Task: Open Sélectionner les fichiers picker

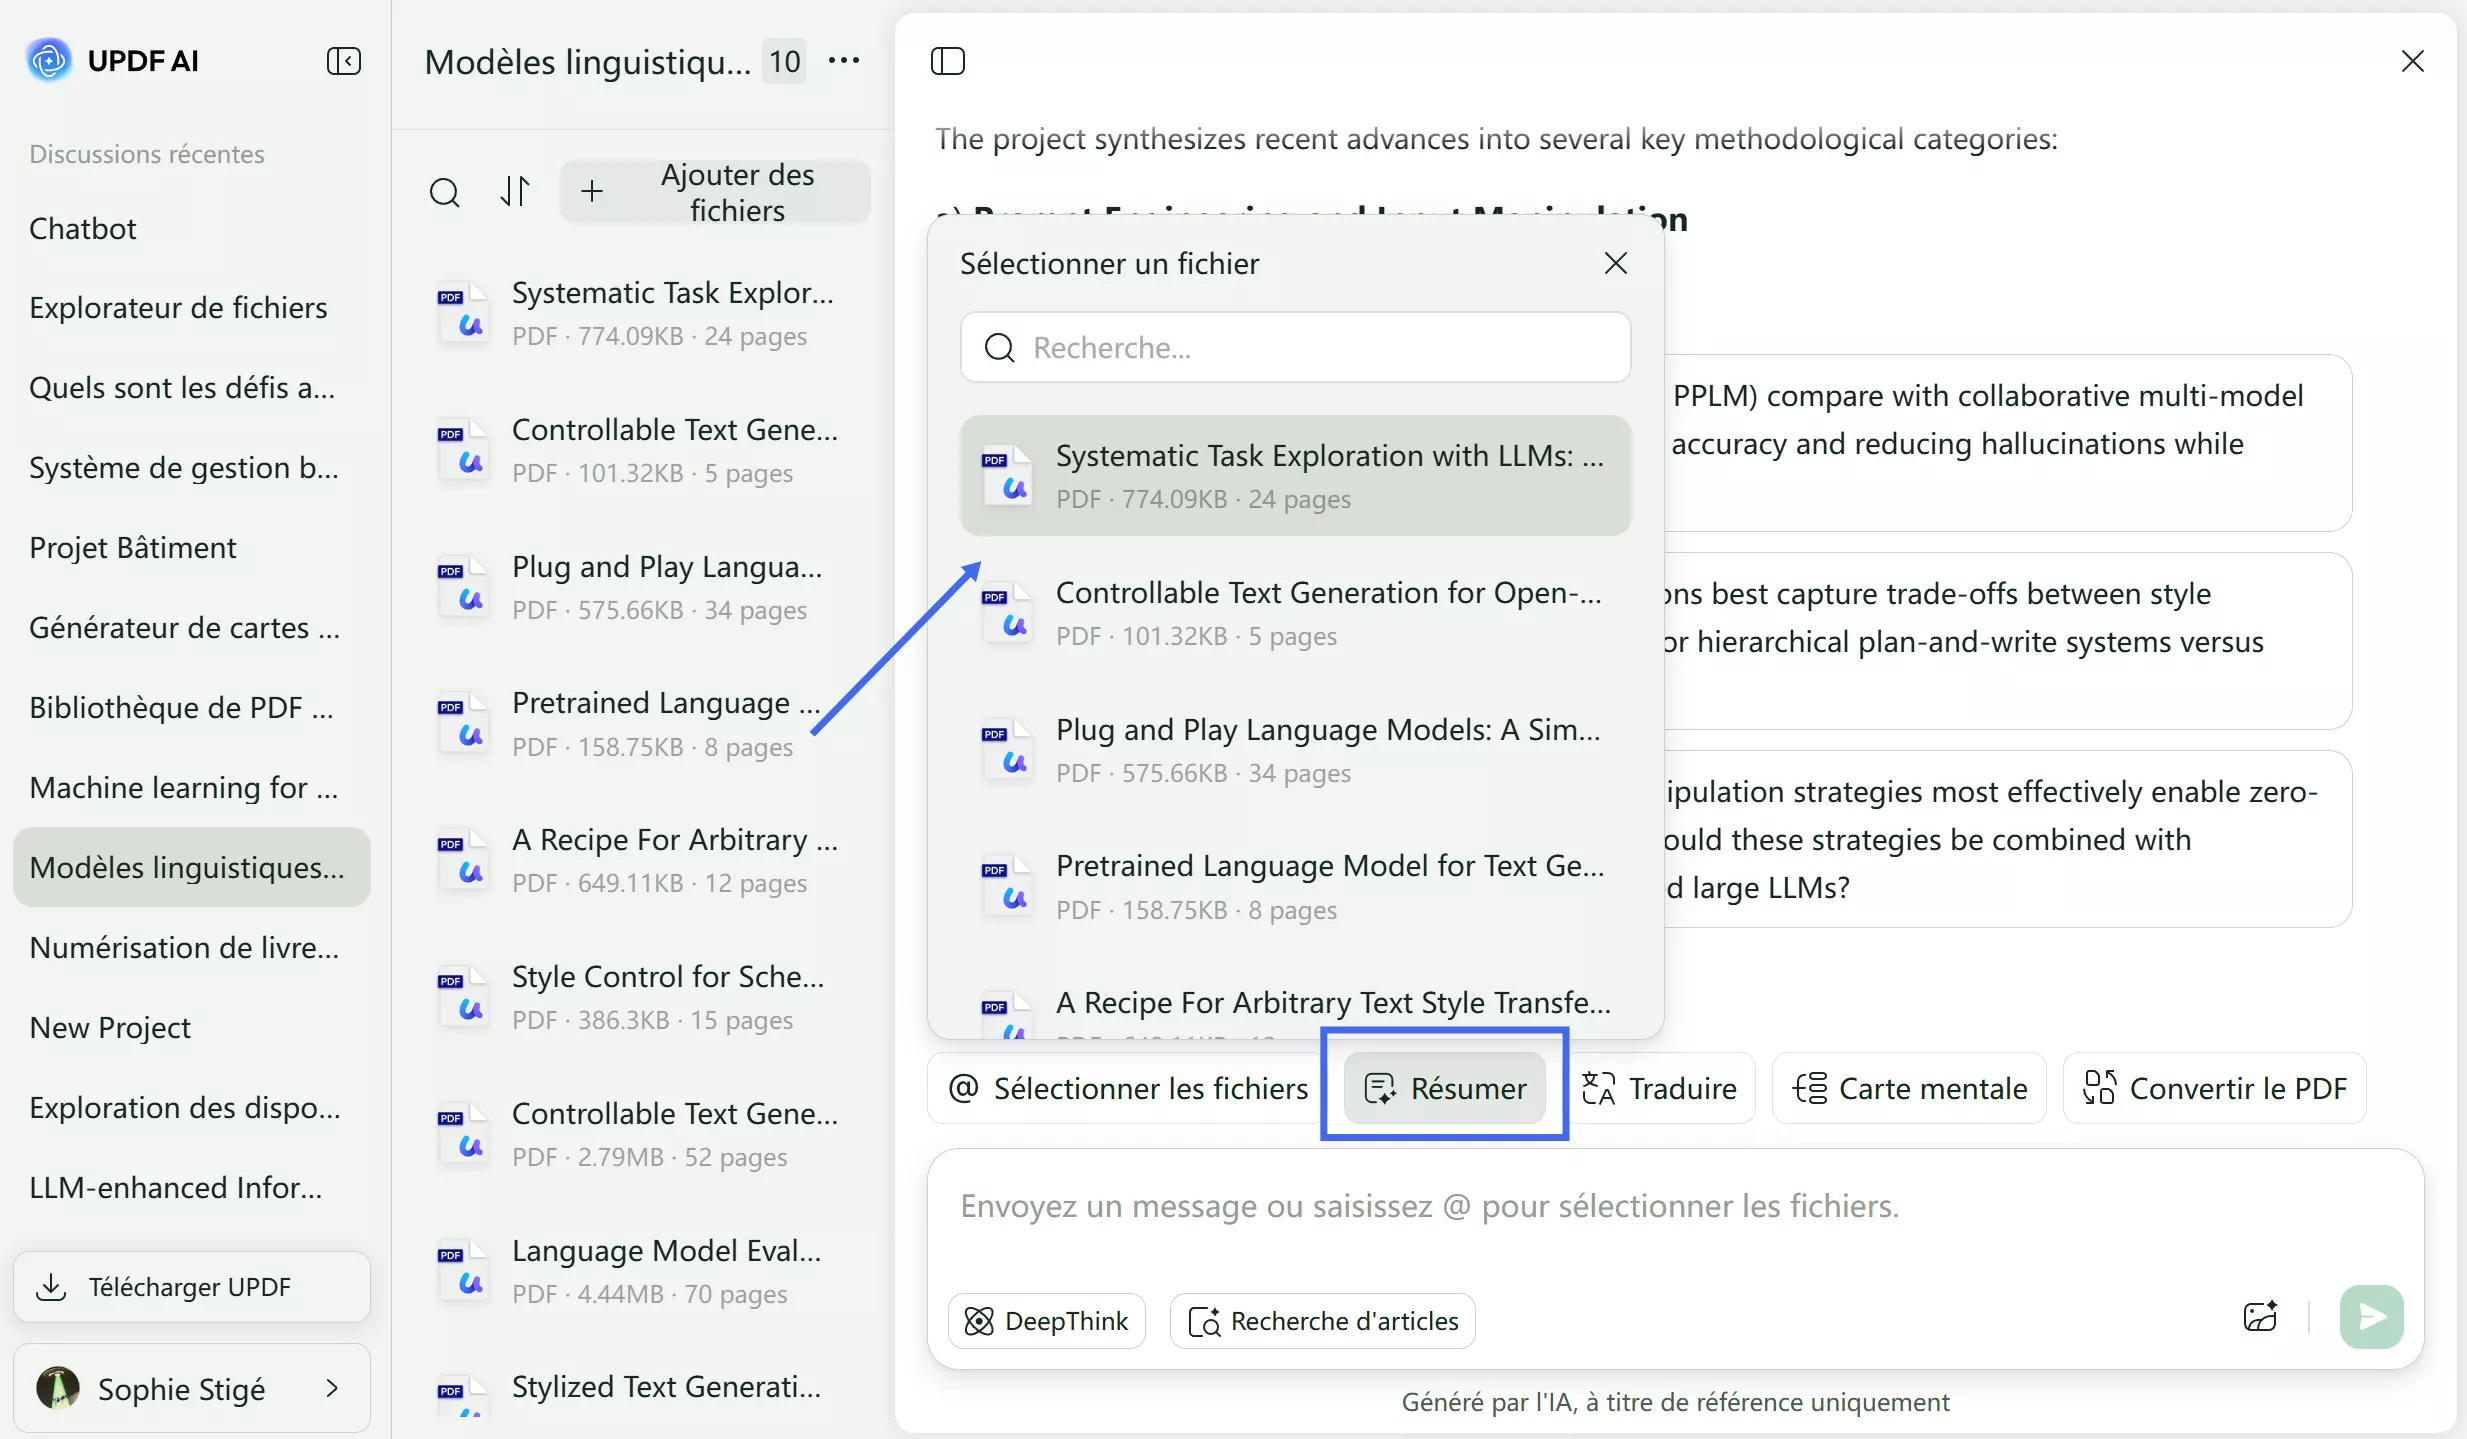Action: [x=1128, y=1088]
